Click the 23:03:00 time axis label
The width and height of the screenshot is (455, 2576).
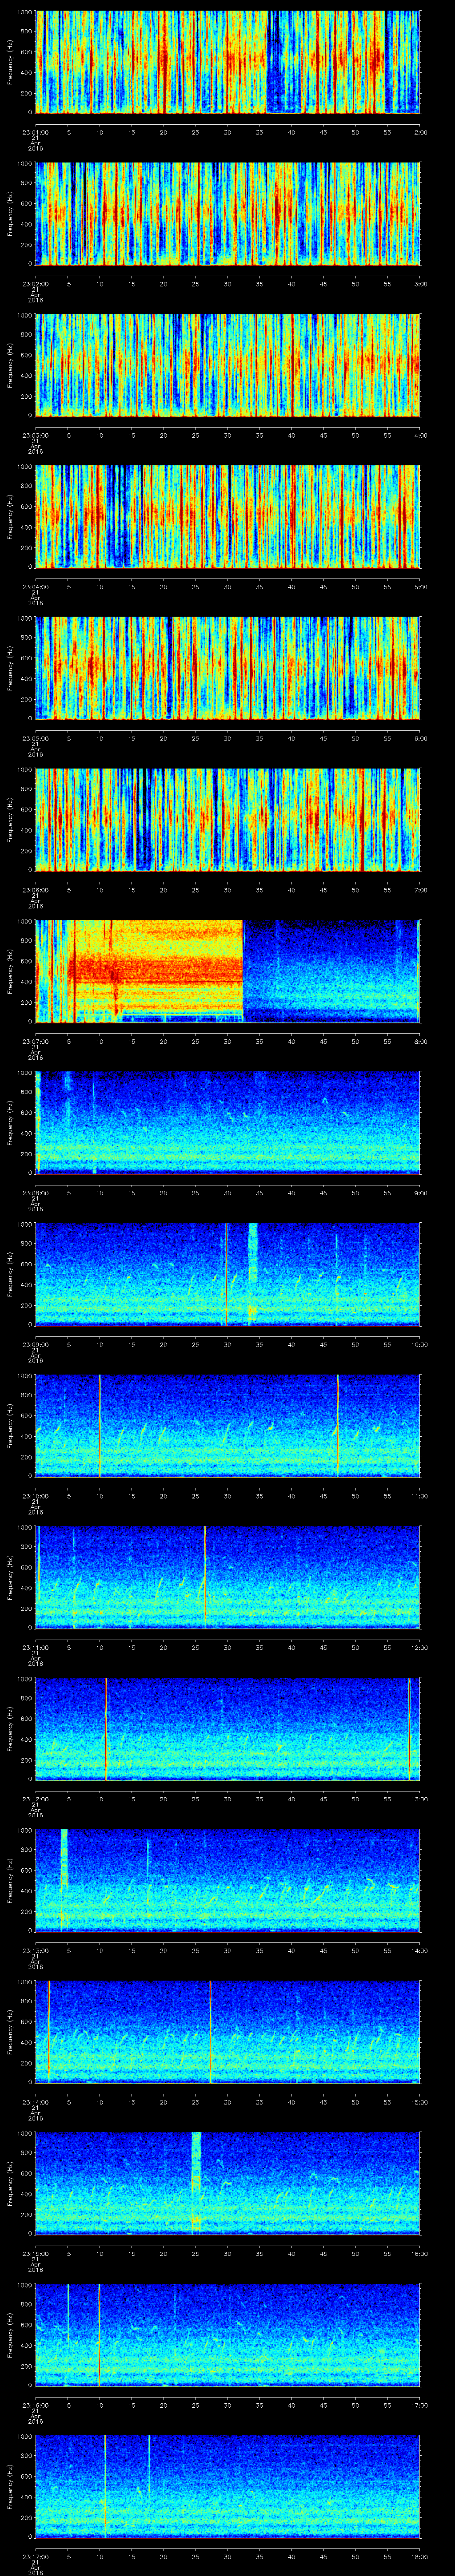click(36, 435)
